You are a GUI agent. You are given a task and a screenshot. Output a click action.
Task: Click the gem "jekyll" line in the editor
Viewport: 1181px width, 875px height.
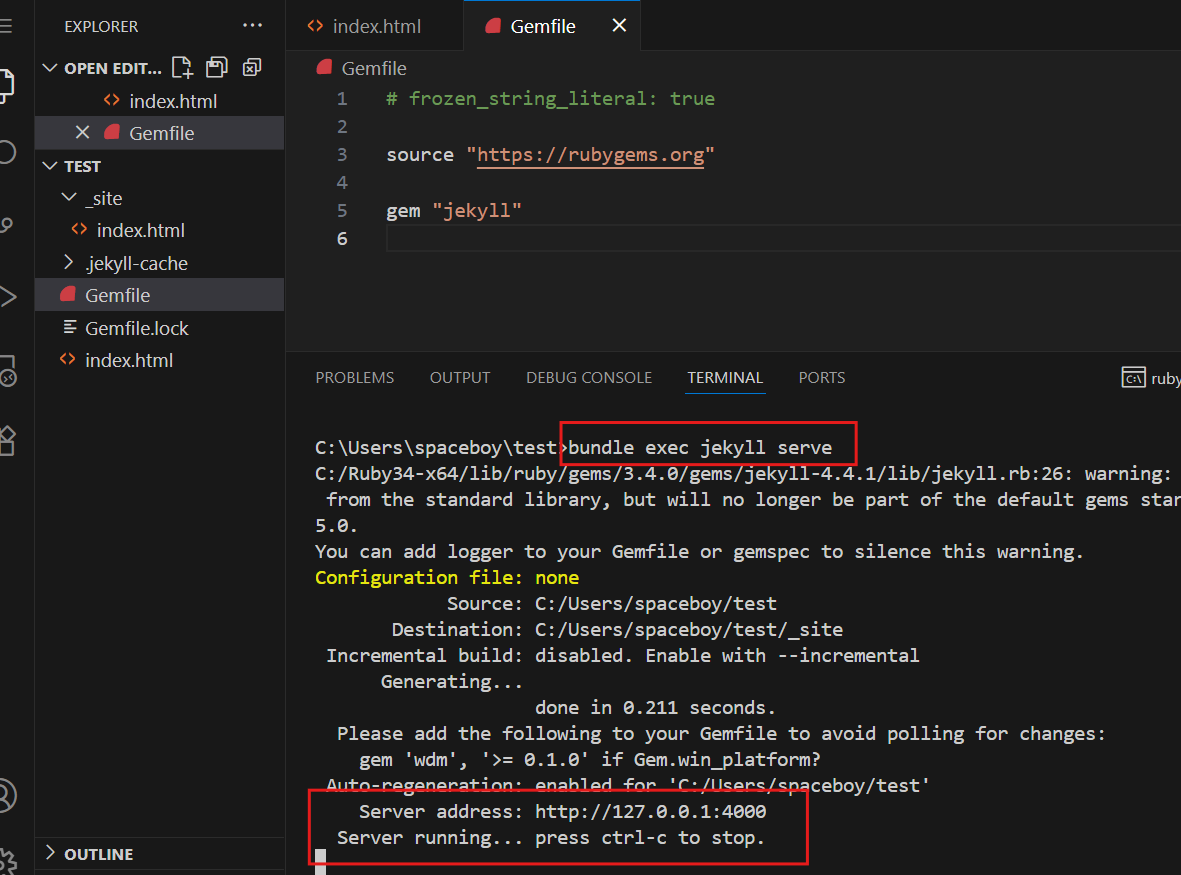point(454,211)
